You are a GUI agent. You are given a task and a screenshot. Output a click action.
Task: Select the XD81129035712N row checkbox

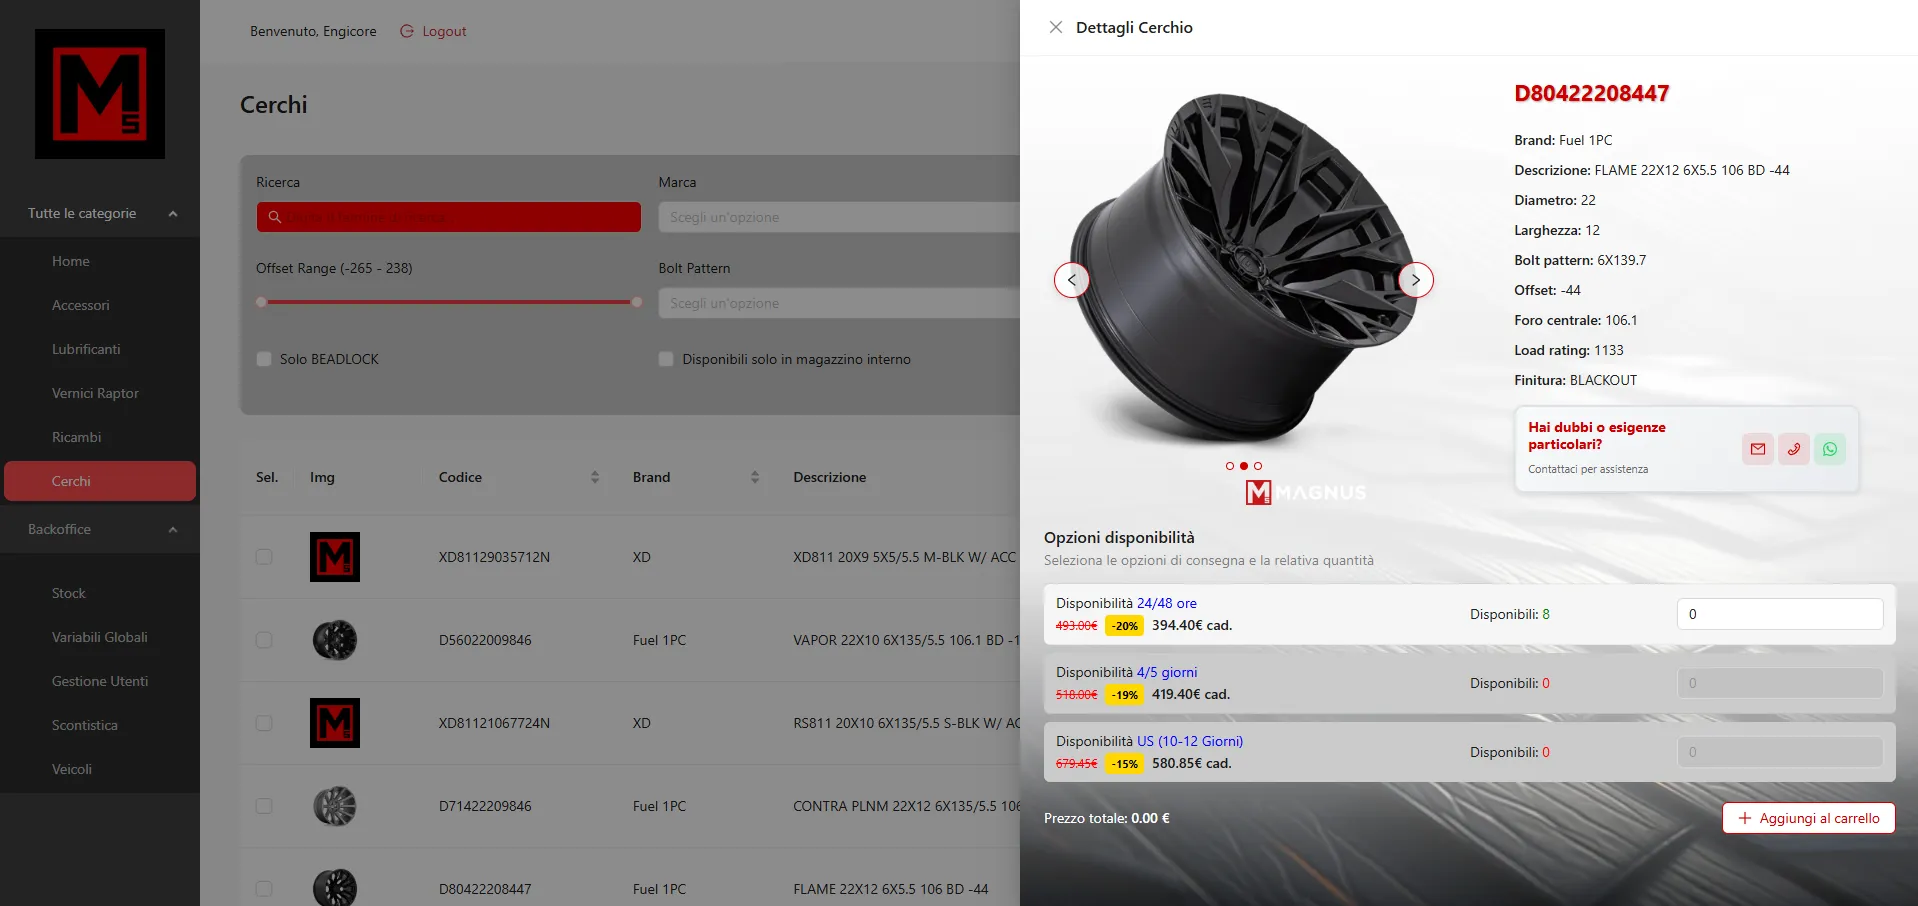tap(264, 557)
